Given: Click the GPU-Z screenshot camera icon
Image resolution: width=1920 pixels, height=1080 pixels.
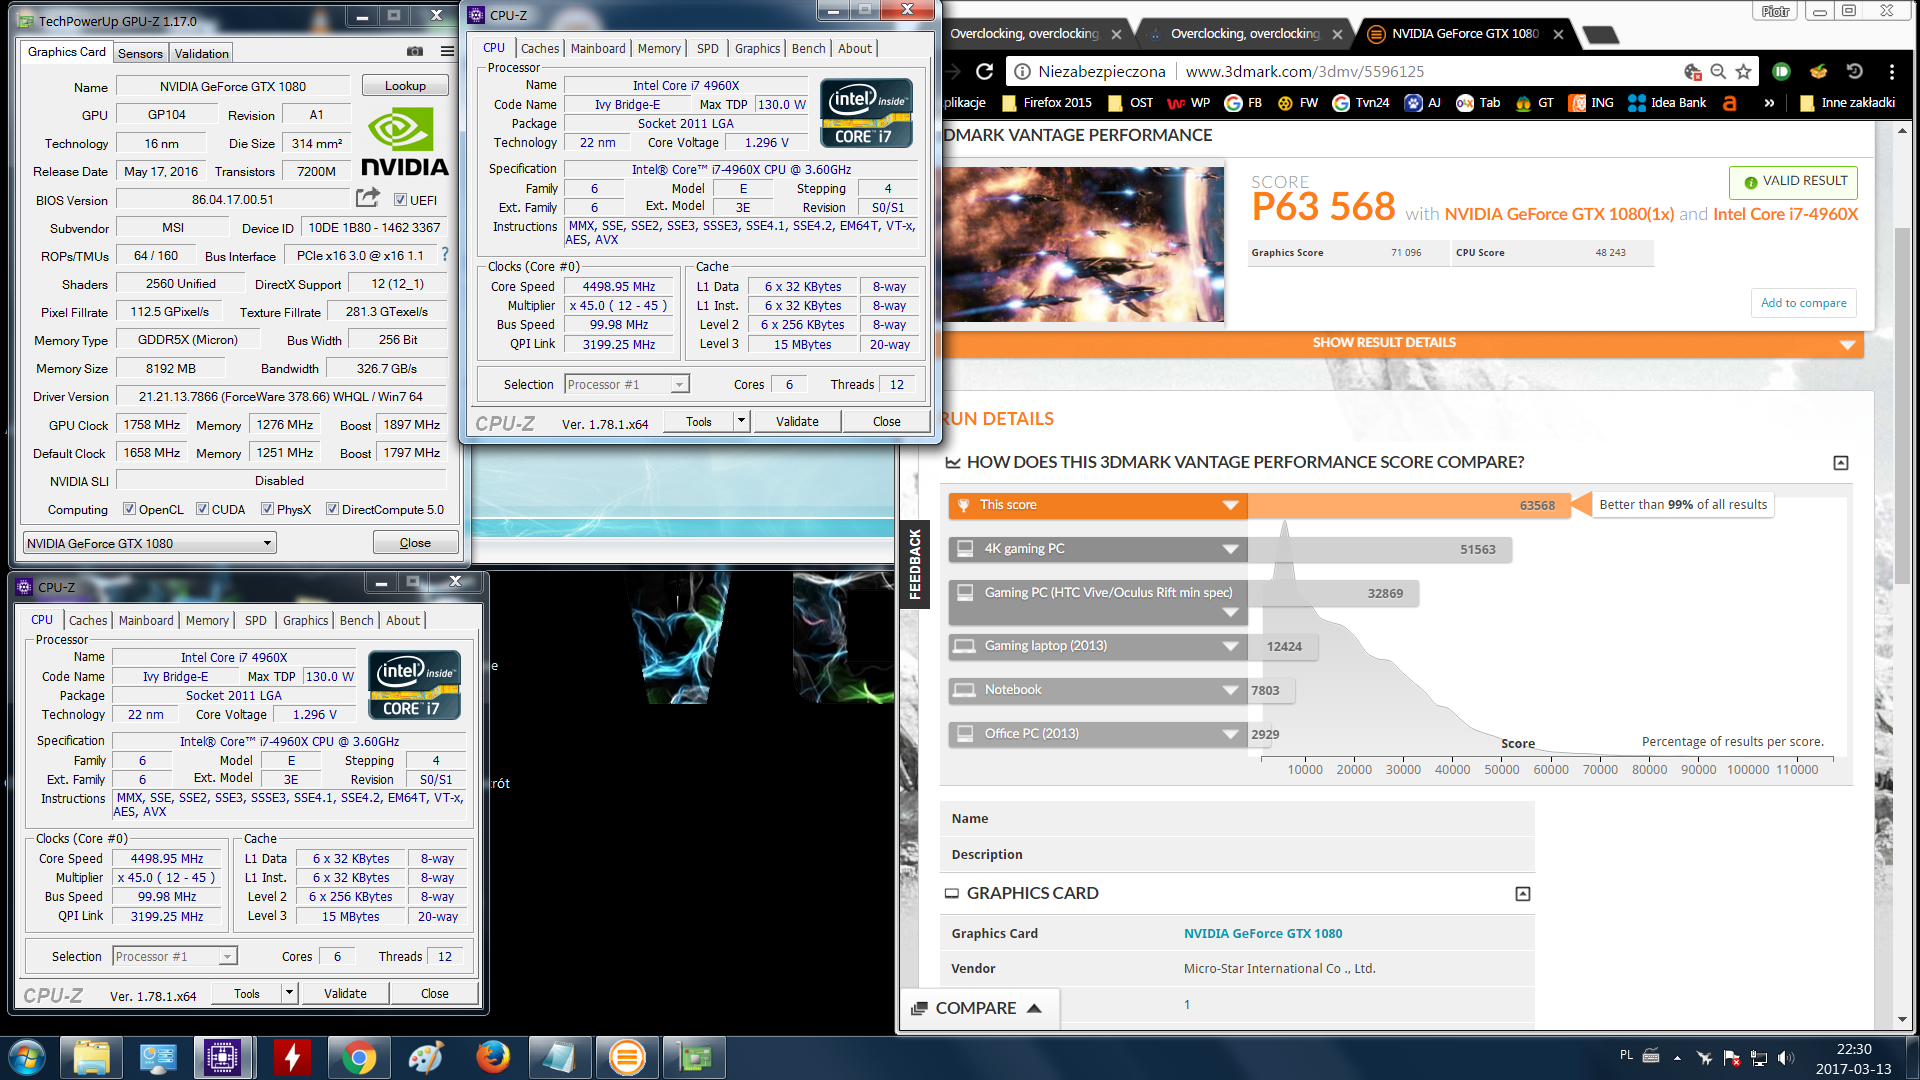Looking at the screenshot, I should 415,52.
